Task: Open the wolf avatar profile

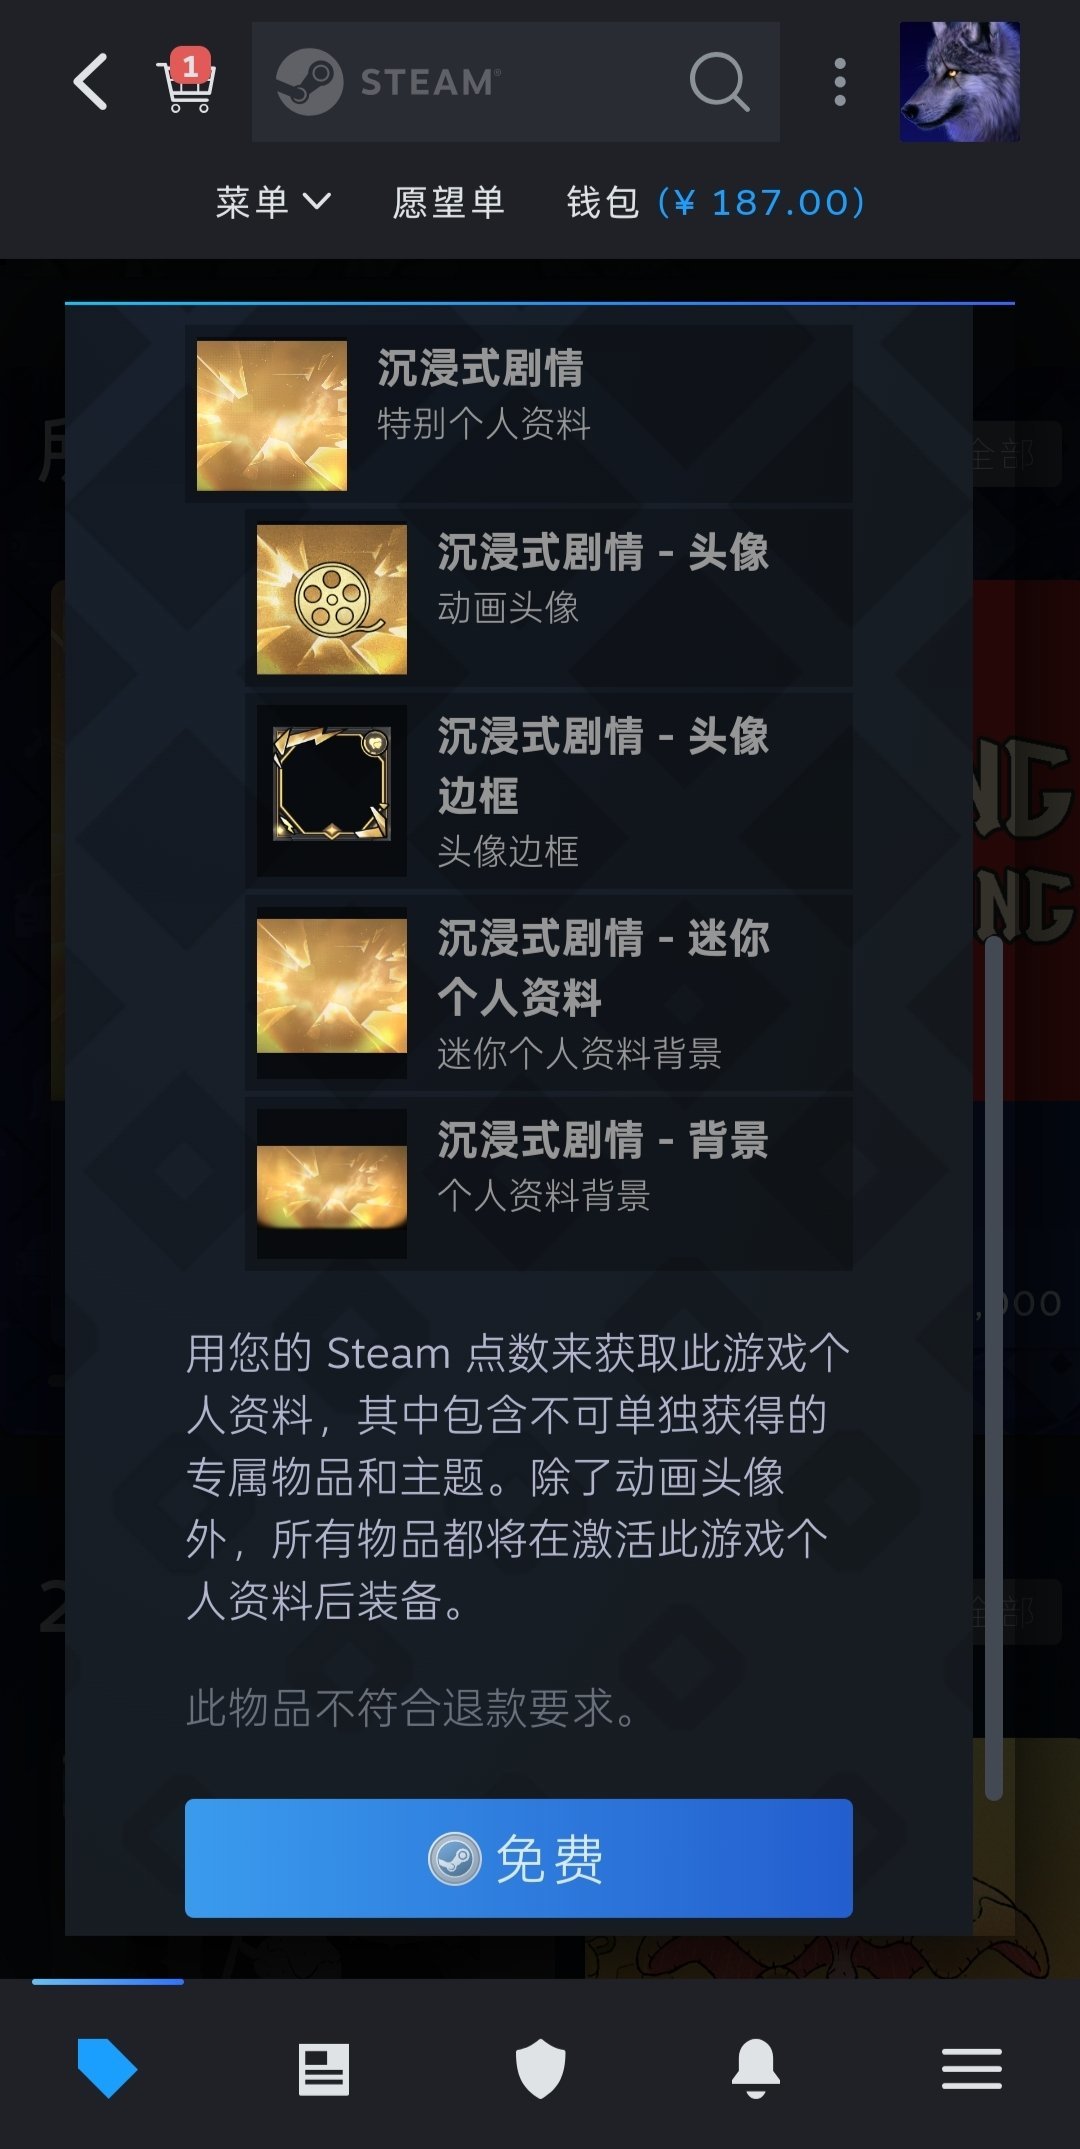Action: 960,82
